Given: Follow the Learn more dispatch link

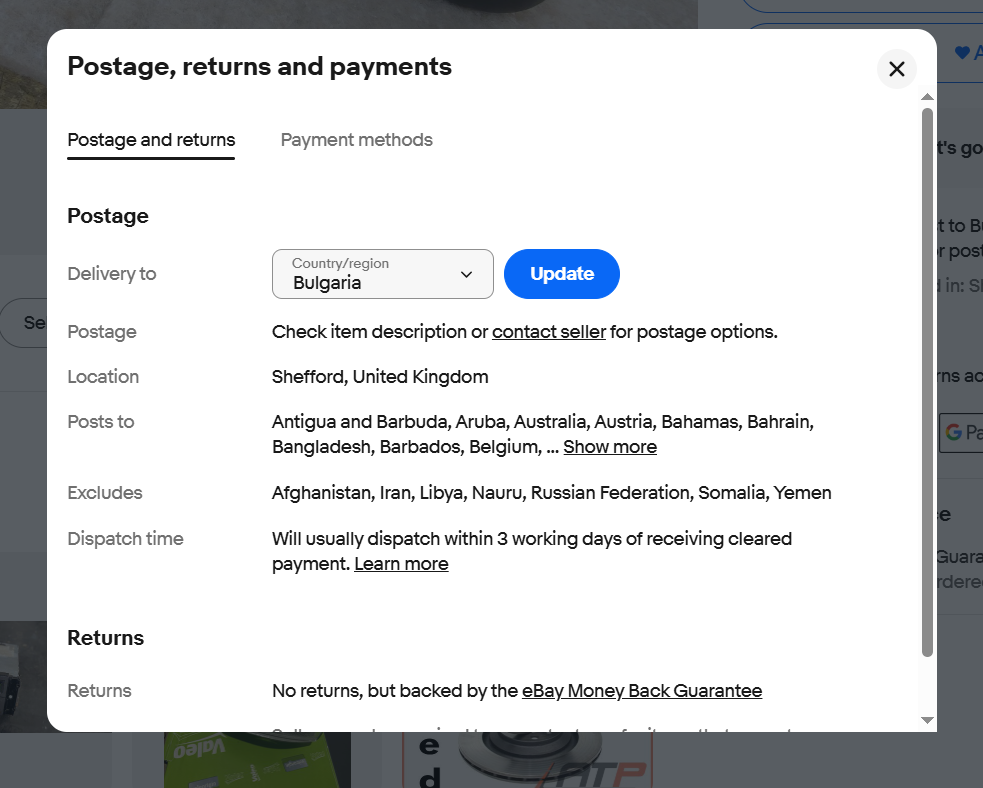Looking at the screenshot, I should (401, 564).
